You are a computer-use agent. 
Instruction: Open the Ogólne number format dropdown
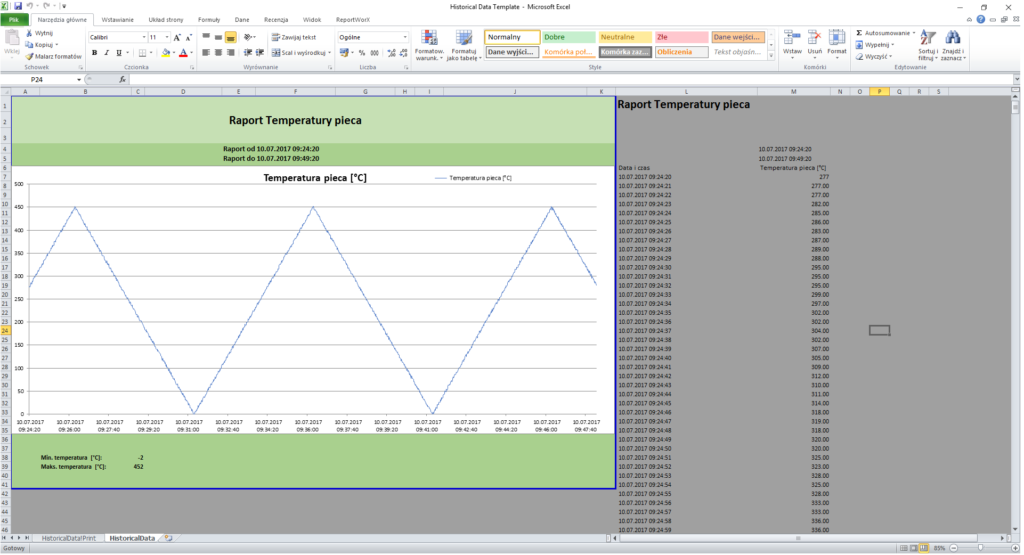pyautogui.click(x=405, y=37)
